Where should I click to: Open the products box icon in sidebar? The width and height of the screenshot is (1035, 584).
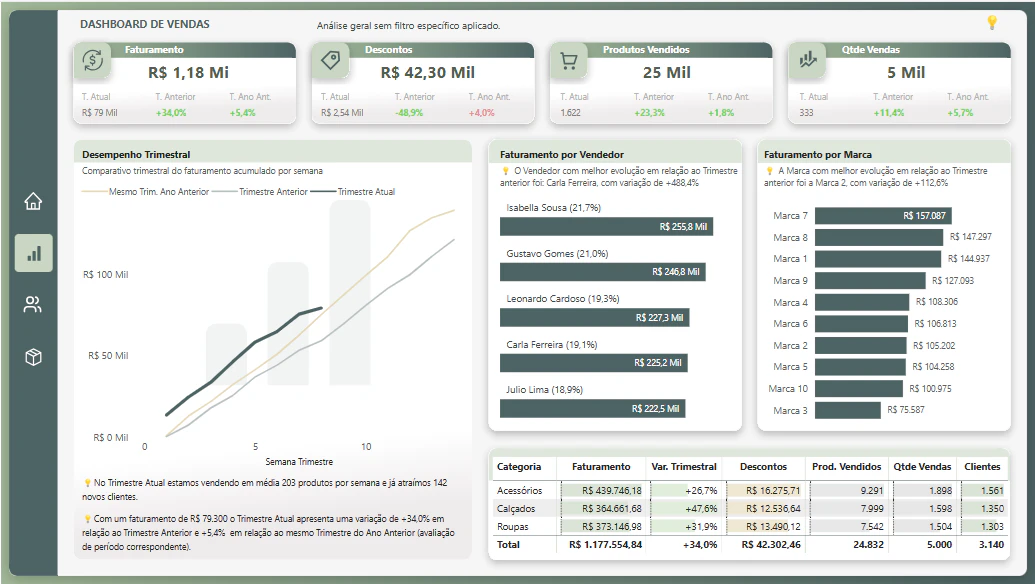click(33, 357)
